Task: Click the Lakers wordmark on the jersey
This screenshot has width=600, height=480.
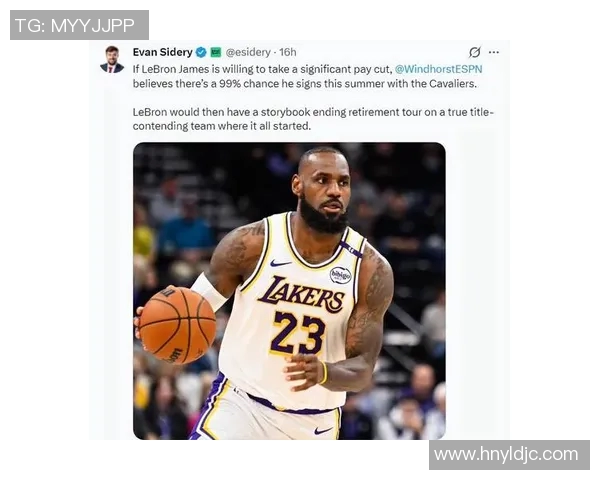Action: click(301, 295)
